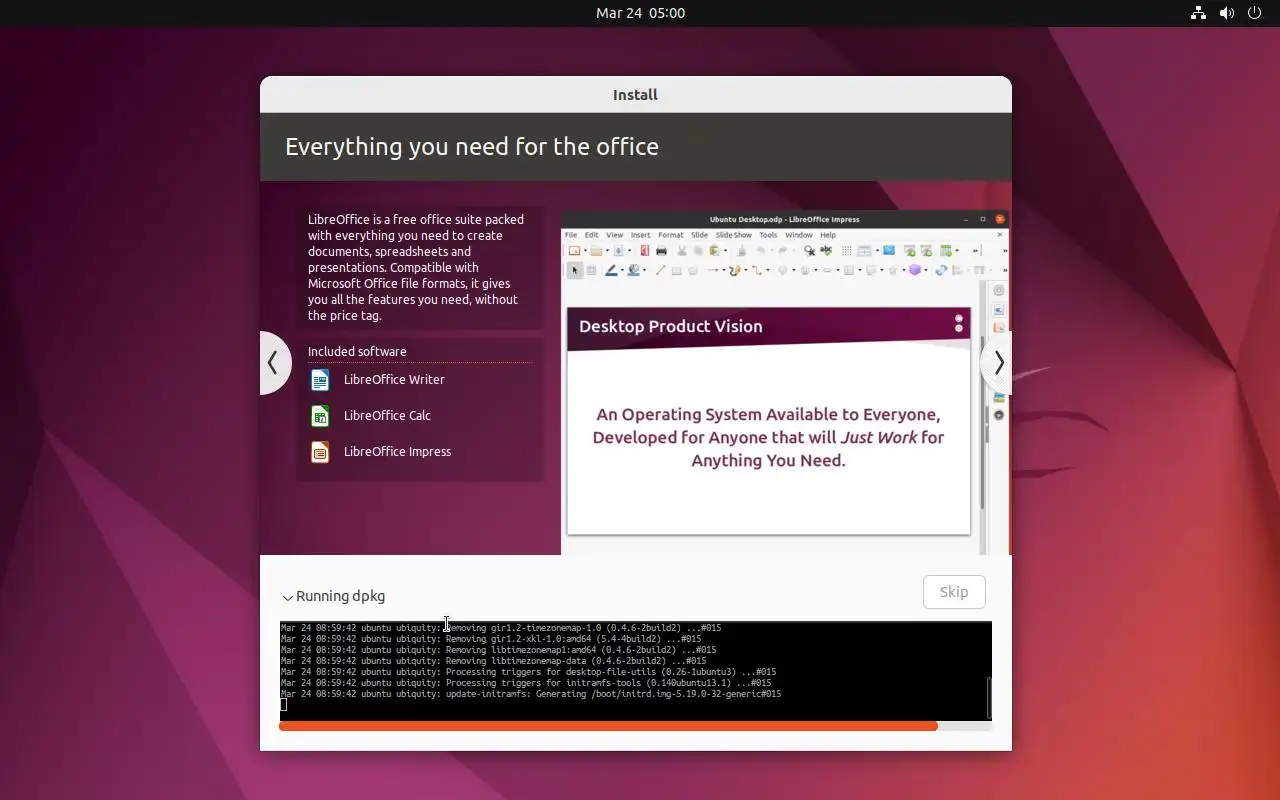This screenshot has width=1280, height=800.
Task: Open the Mar 24 05:00 clock menu
Action: (640, 13)
